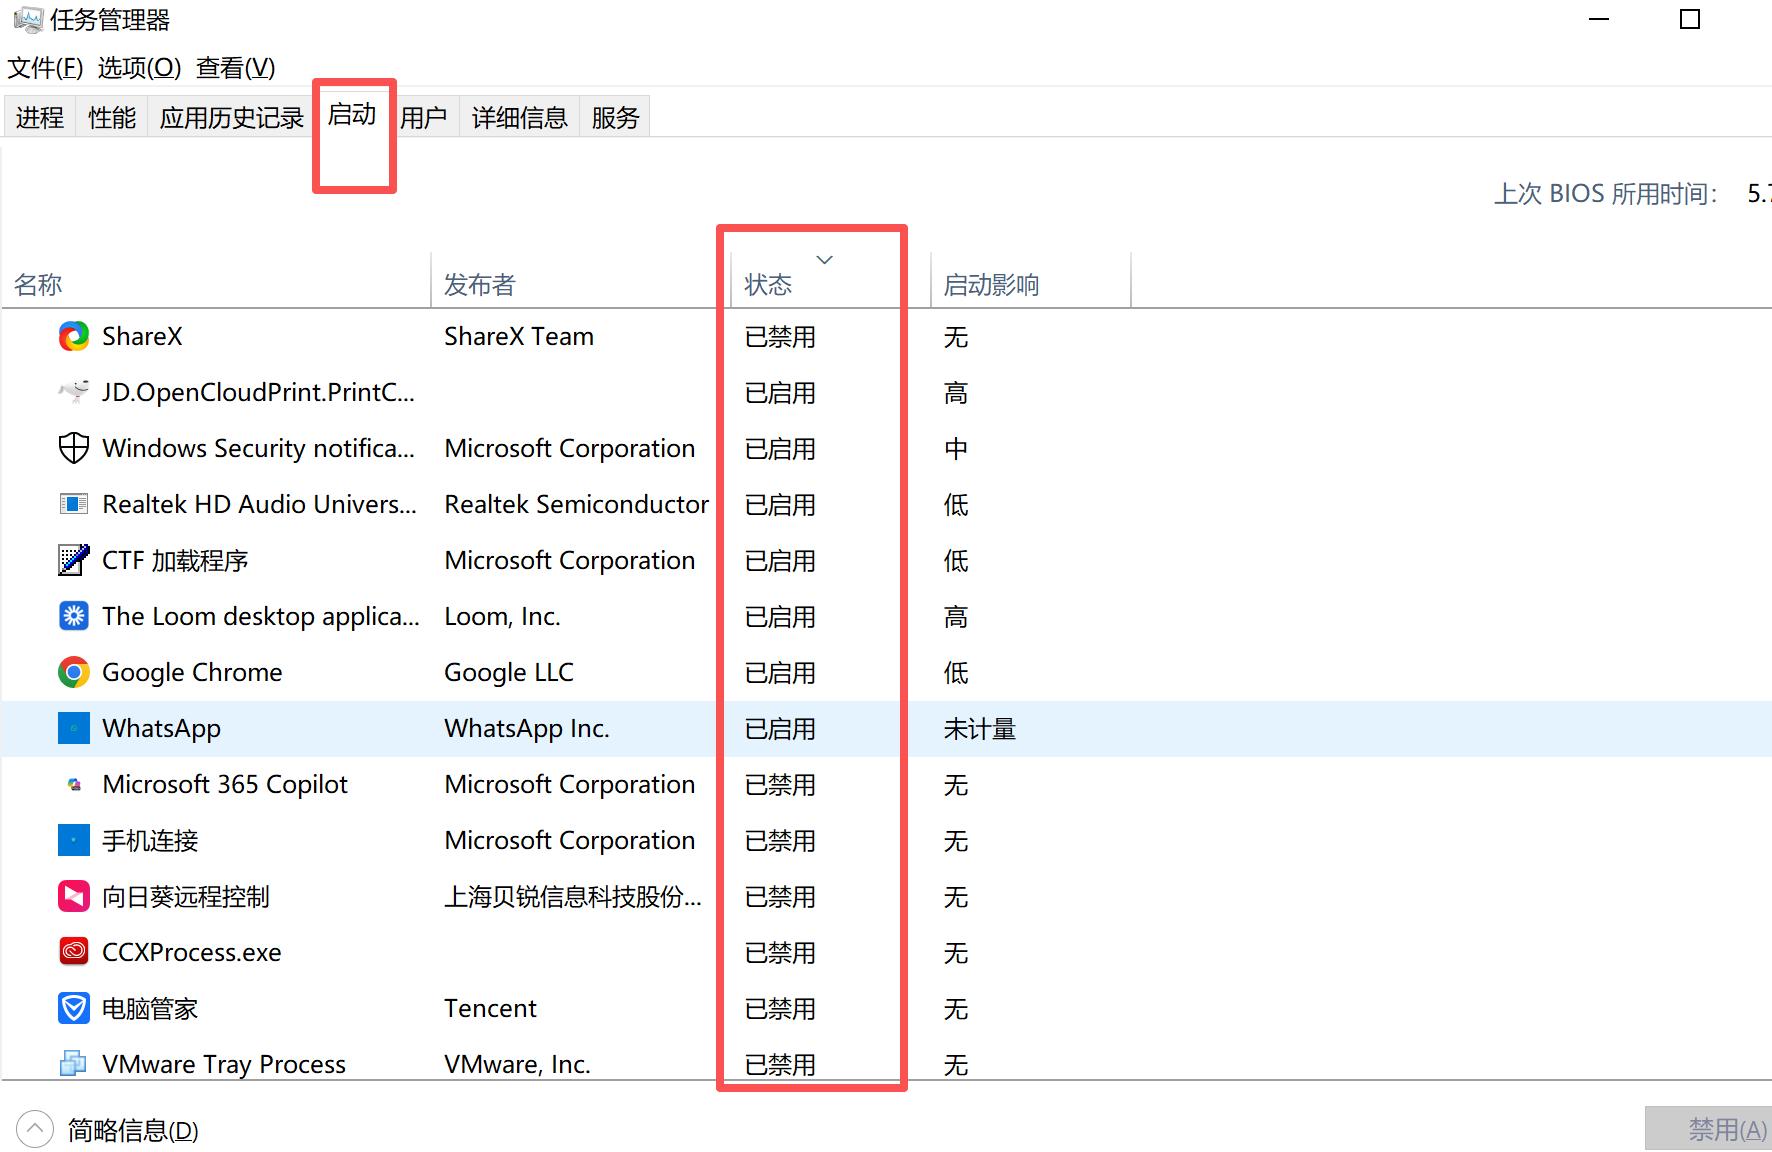Select the ShareX application icon
This screenshot has height=1152, width=1772.
point(71,336)
